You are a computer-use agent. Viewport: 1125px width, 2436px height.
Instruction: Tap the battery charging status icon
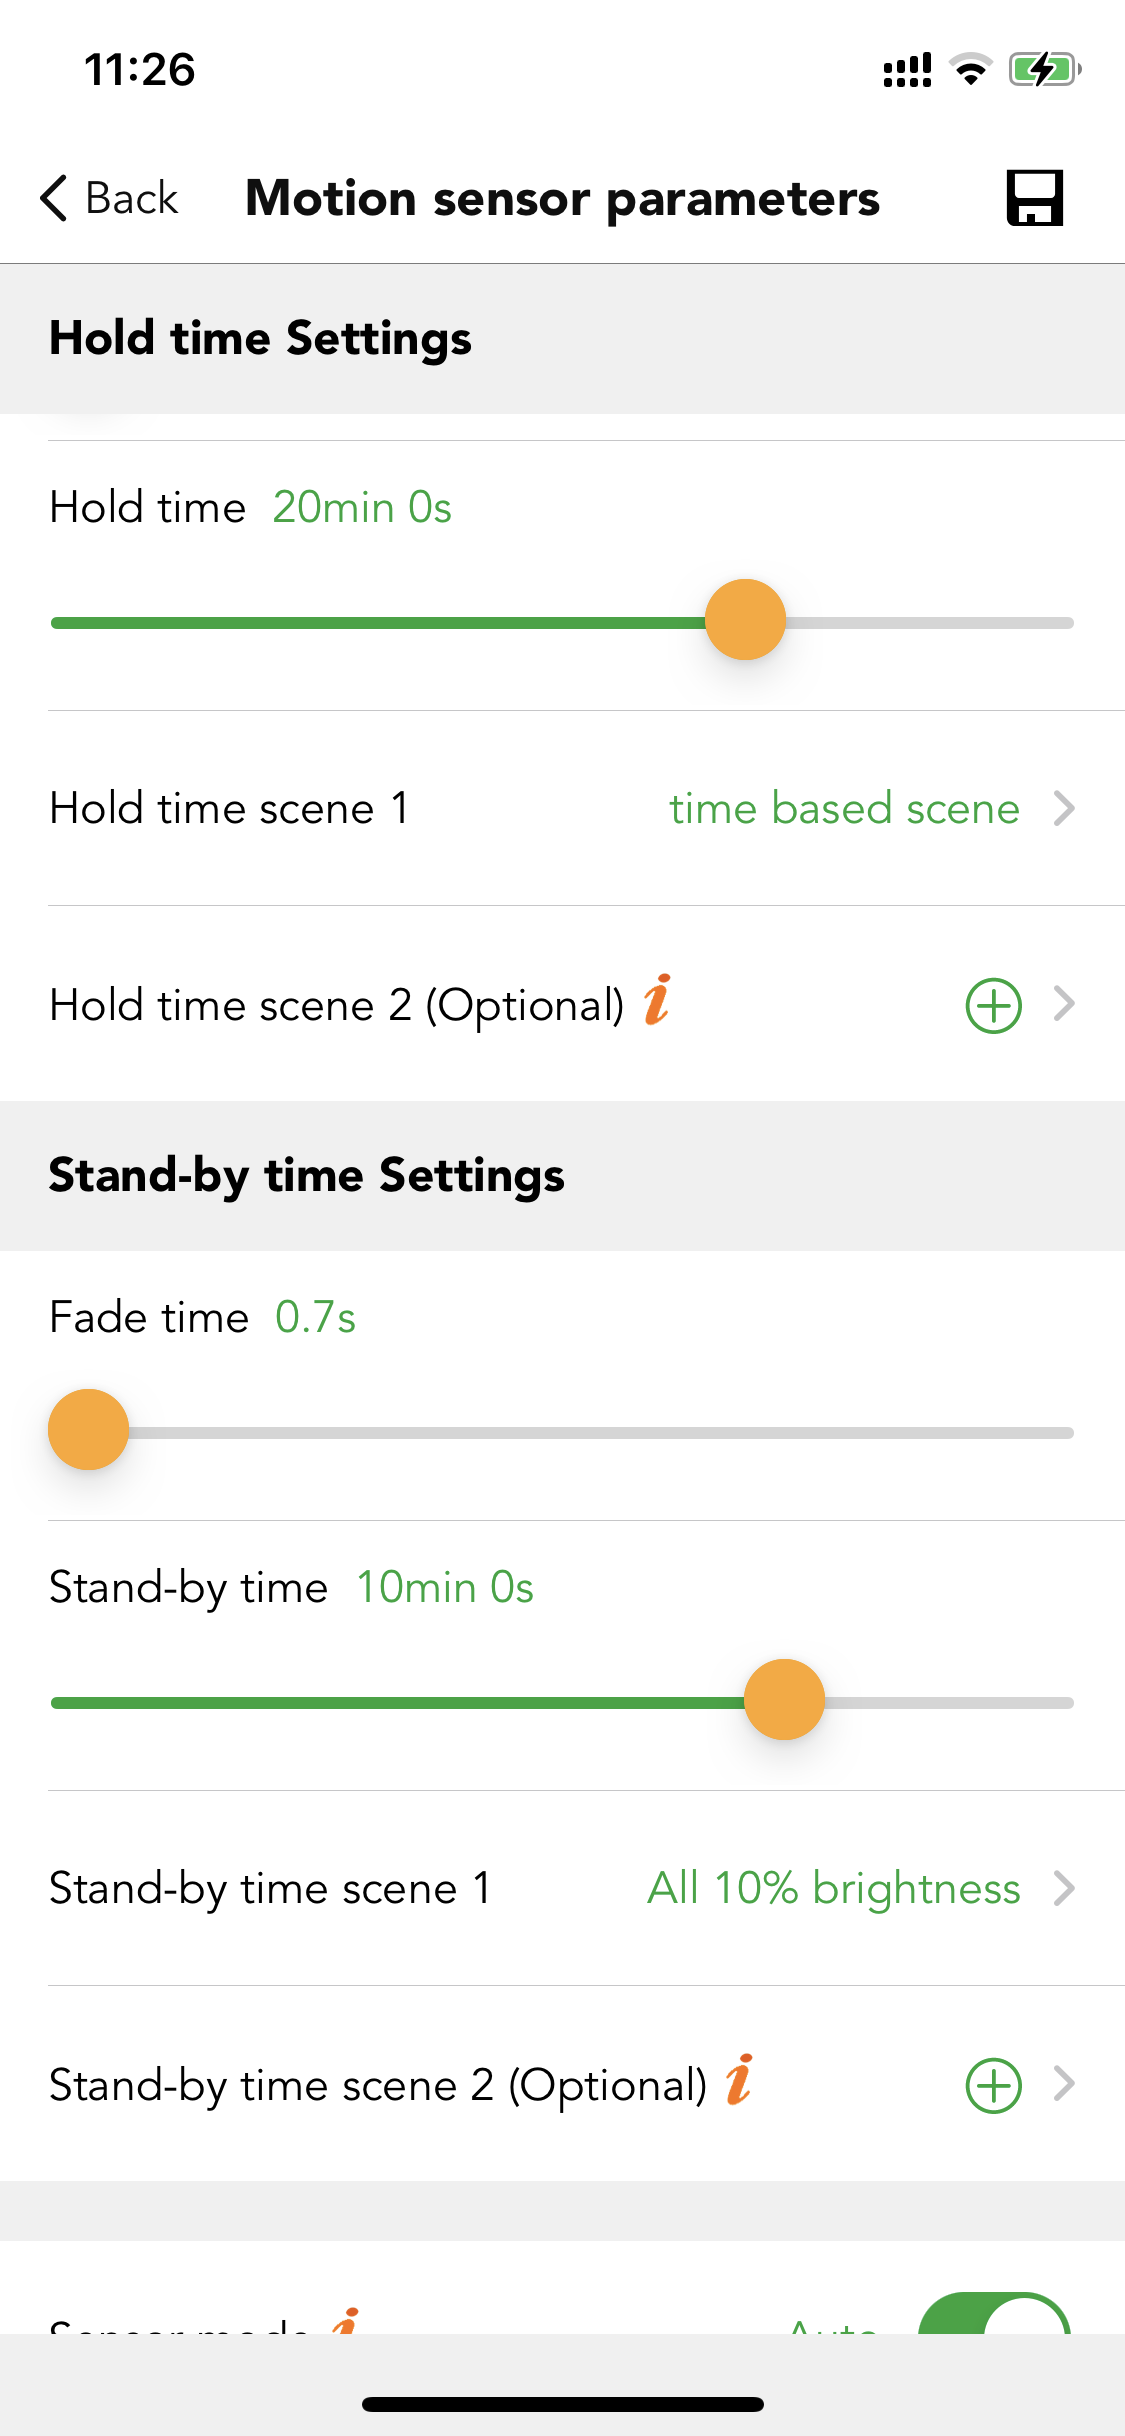point(1045,70)
